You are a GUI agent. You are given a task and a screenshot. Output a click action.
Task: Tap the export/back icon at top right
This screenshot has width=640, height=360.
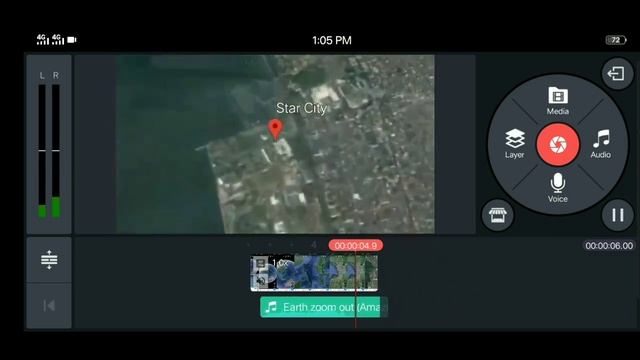(617, 73)
